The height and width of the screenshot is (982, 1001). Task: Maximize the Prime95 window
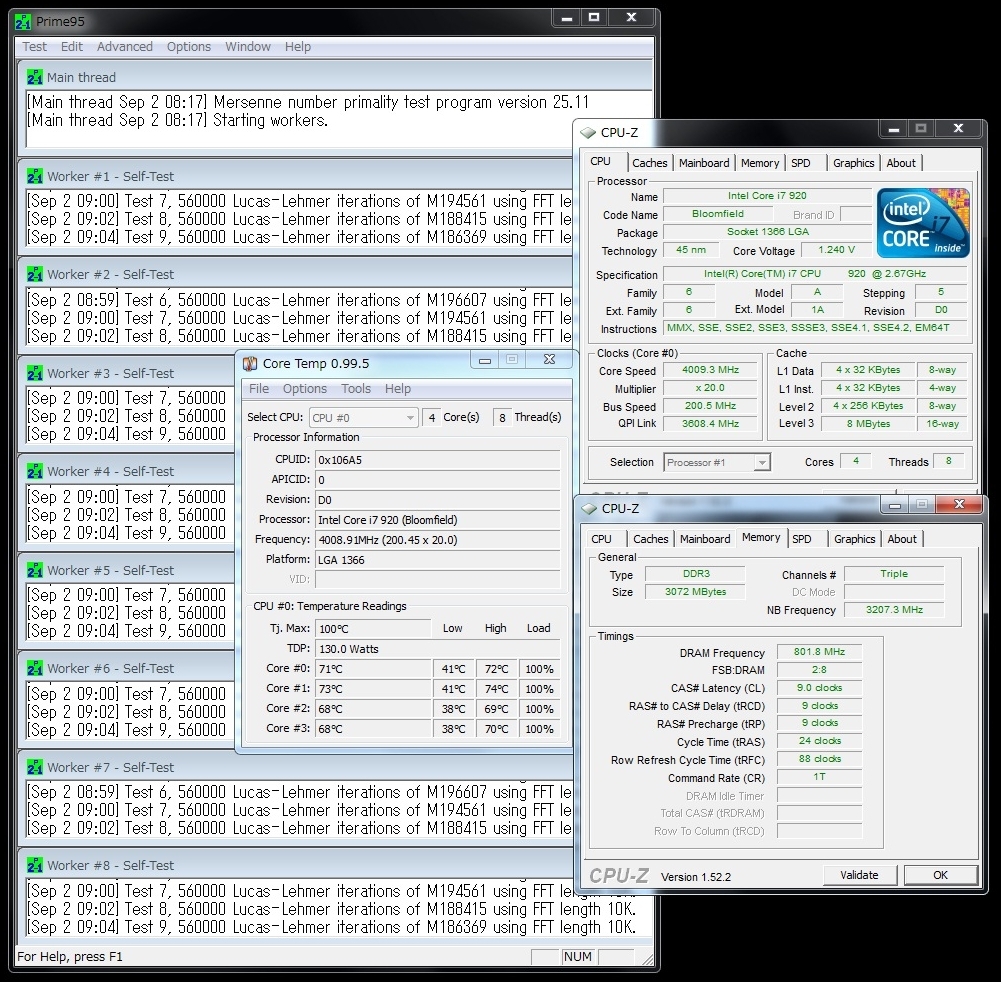pos(594,18)
